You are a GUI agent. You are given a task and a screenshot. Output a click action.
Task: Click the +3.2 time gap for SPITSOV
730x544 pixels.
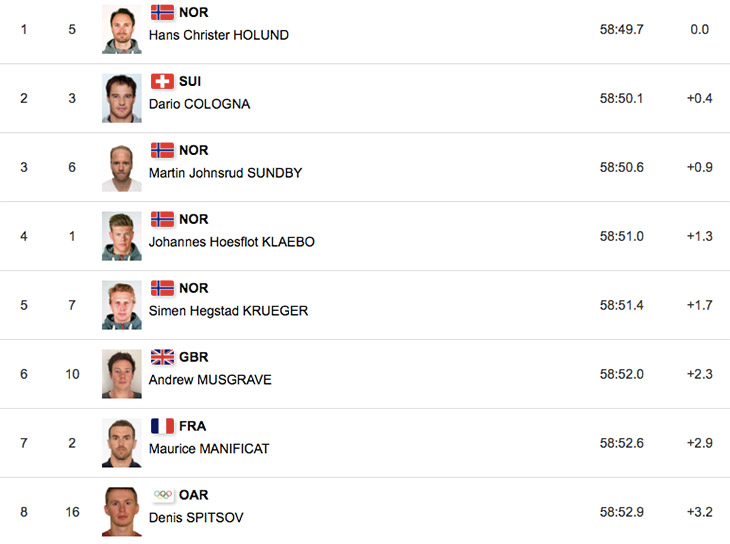click(700, 512)
